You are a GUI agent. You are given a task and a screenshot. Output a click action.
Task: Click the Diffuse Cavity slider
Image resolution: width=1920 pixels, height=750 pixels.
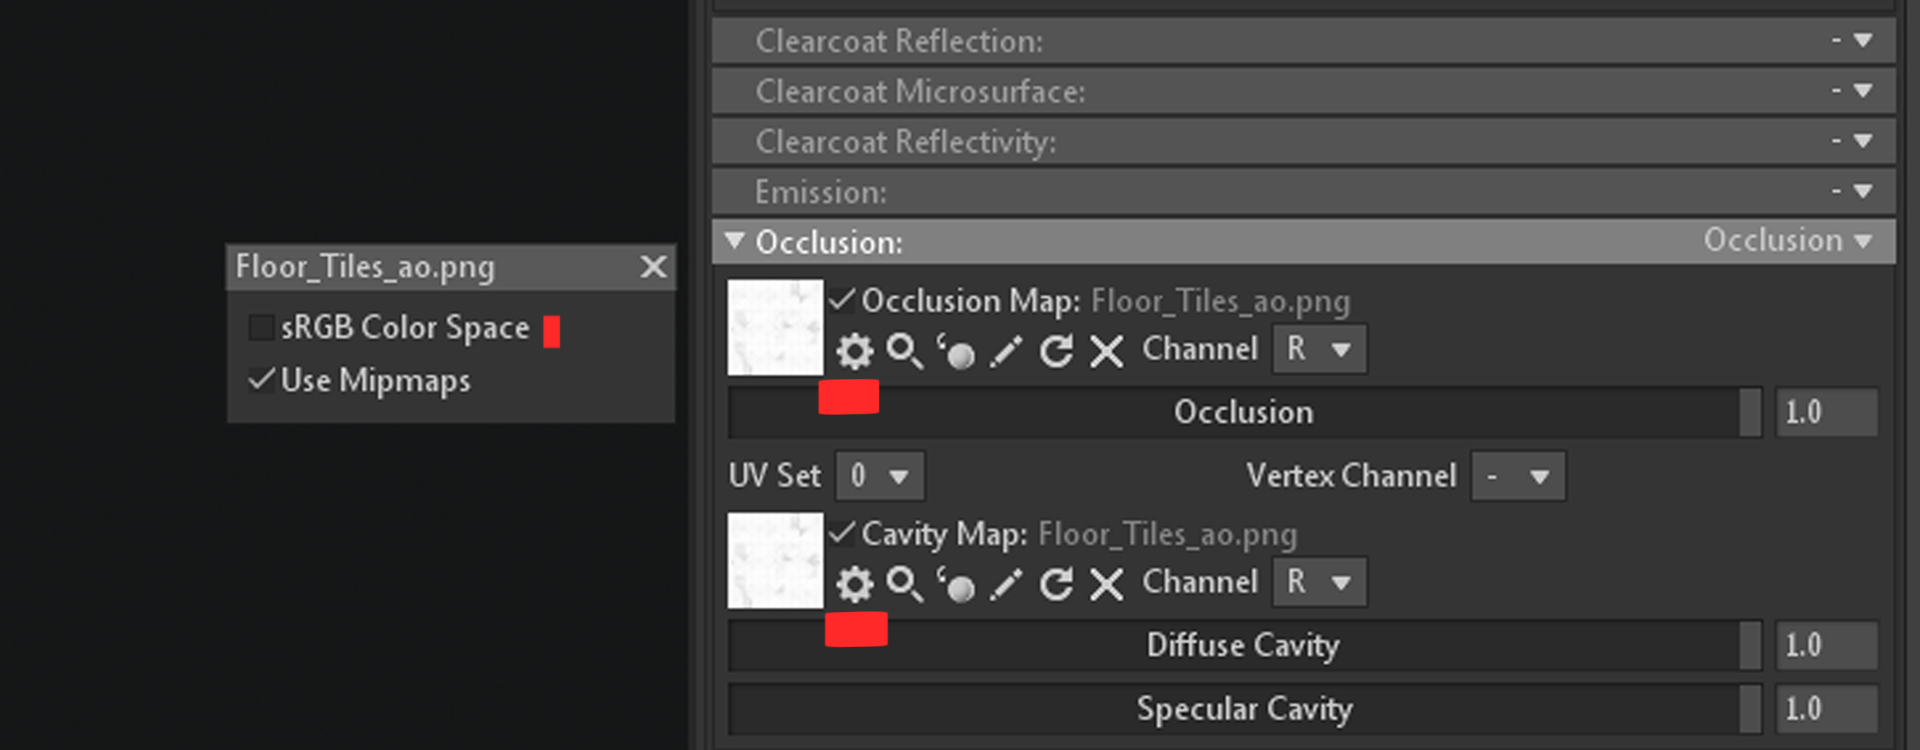point(1243,645)
